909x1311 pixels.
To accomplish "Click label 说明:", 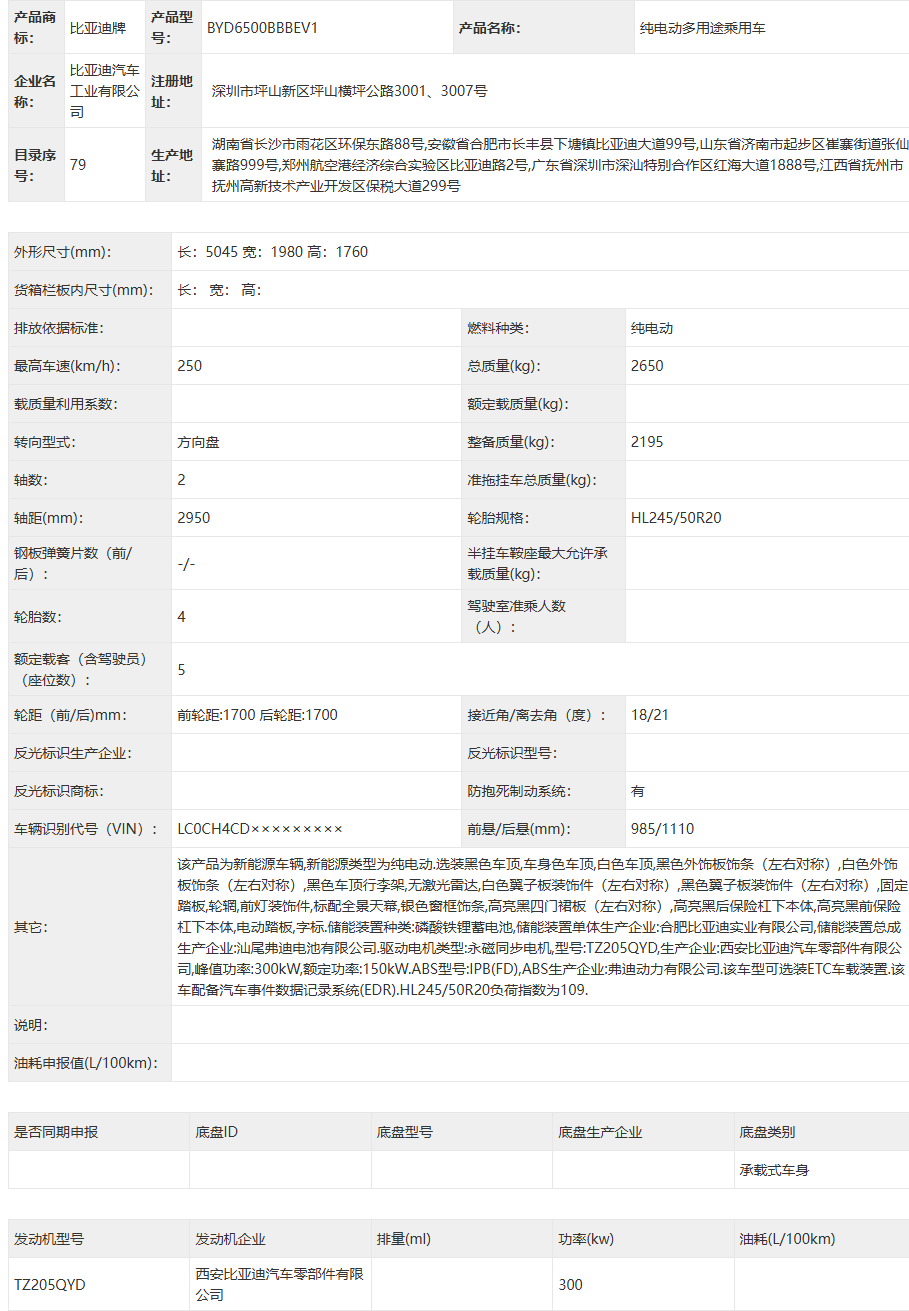I will 31,1025.
